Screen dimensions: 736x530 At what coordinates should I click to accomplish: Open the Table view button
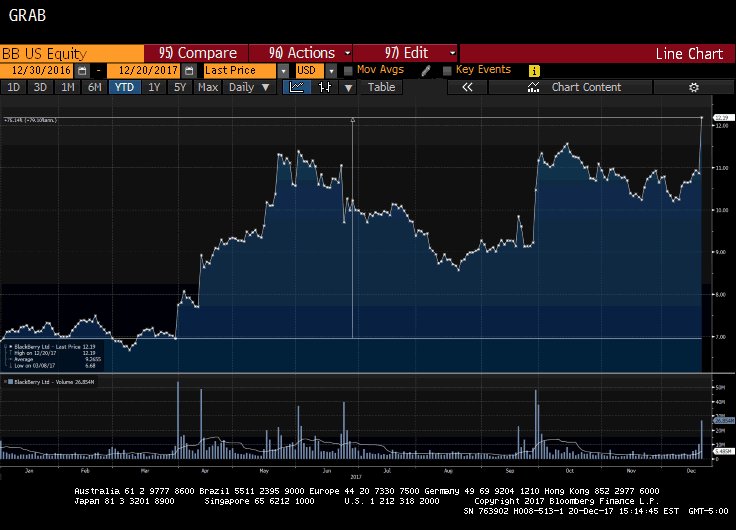[381, 87]
